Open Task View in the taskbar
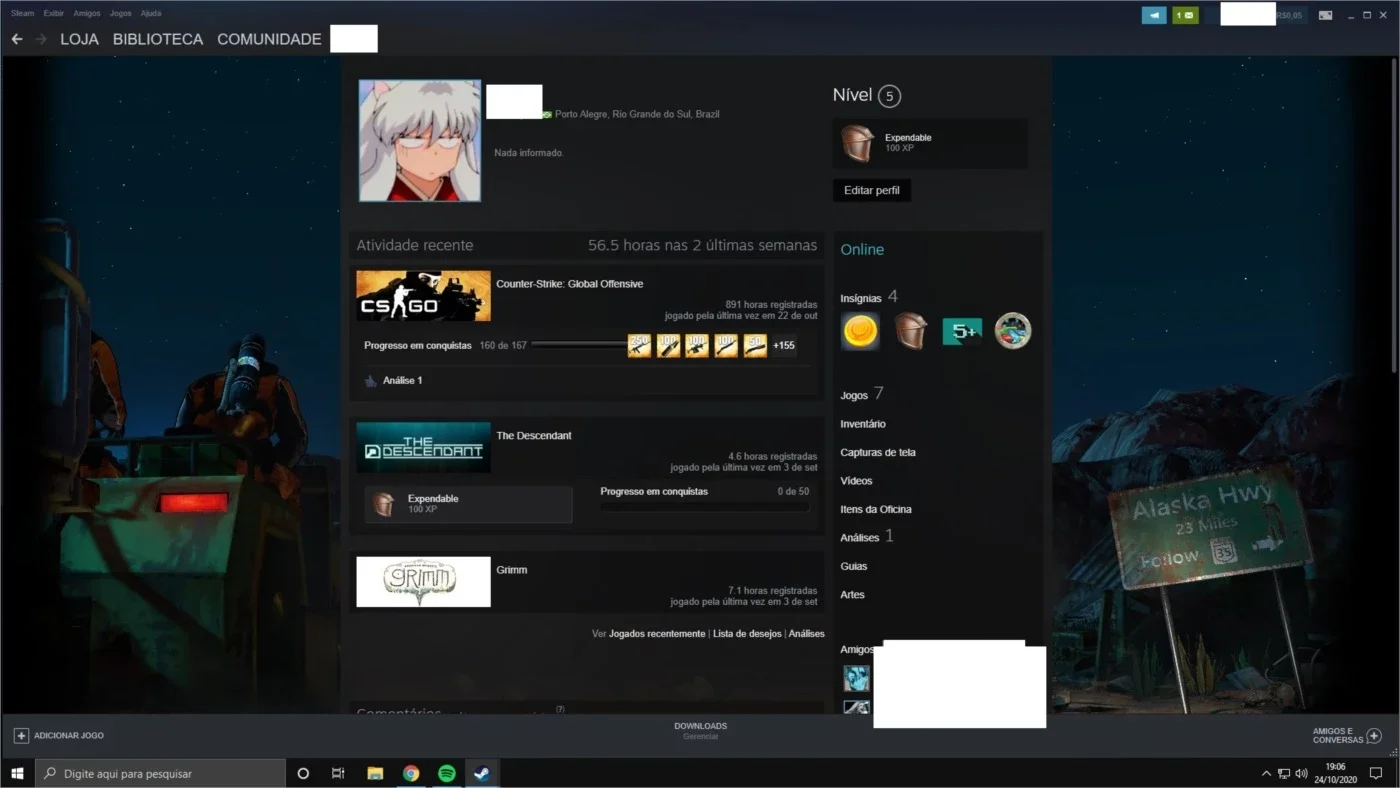The width and height of the screenshot is (1400, 788). click(338, 773)
